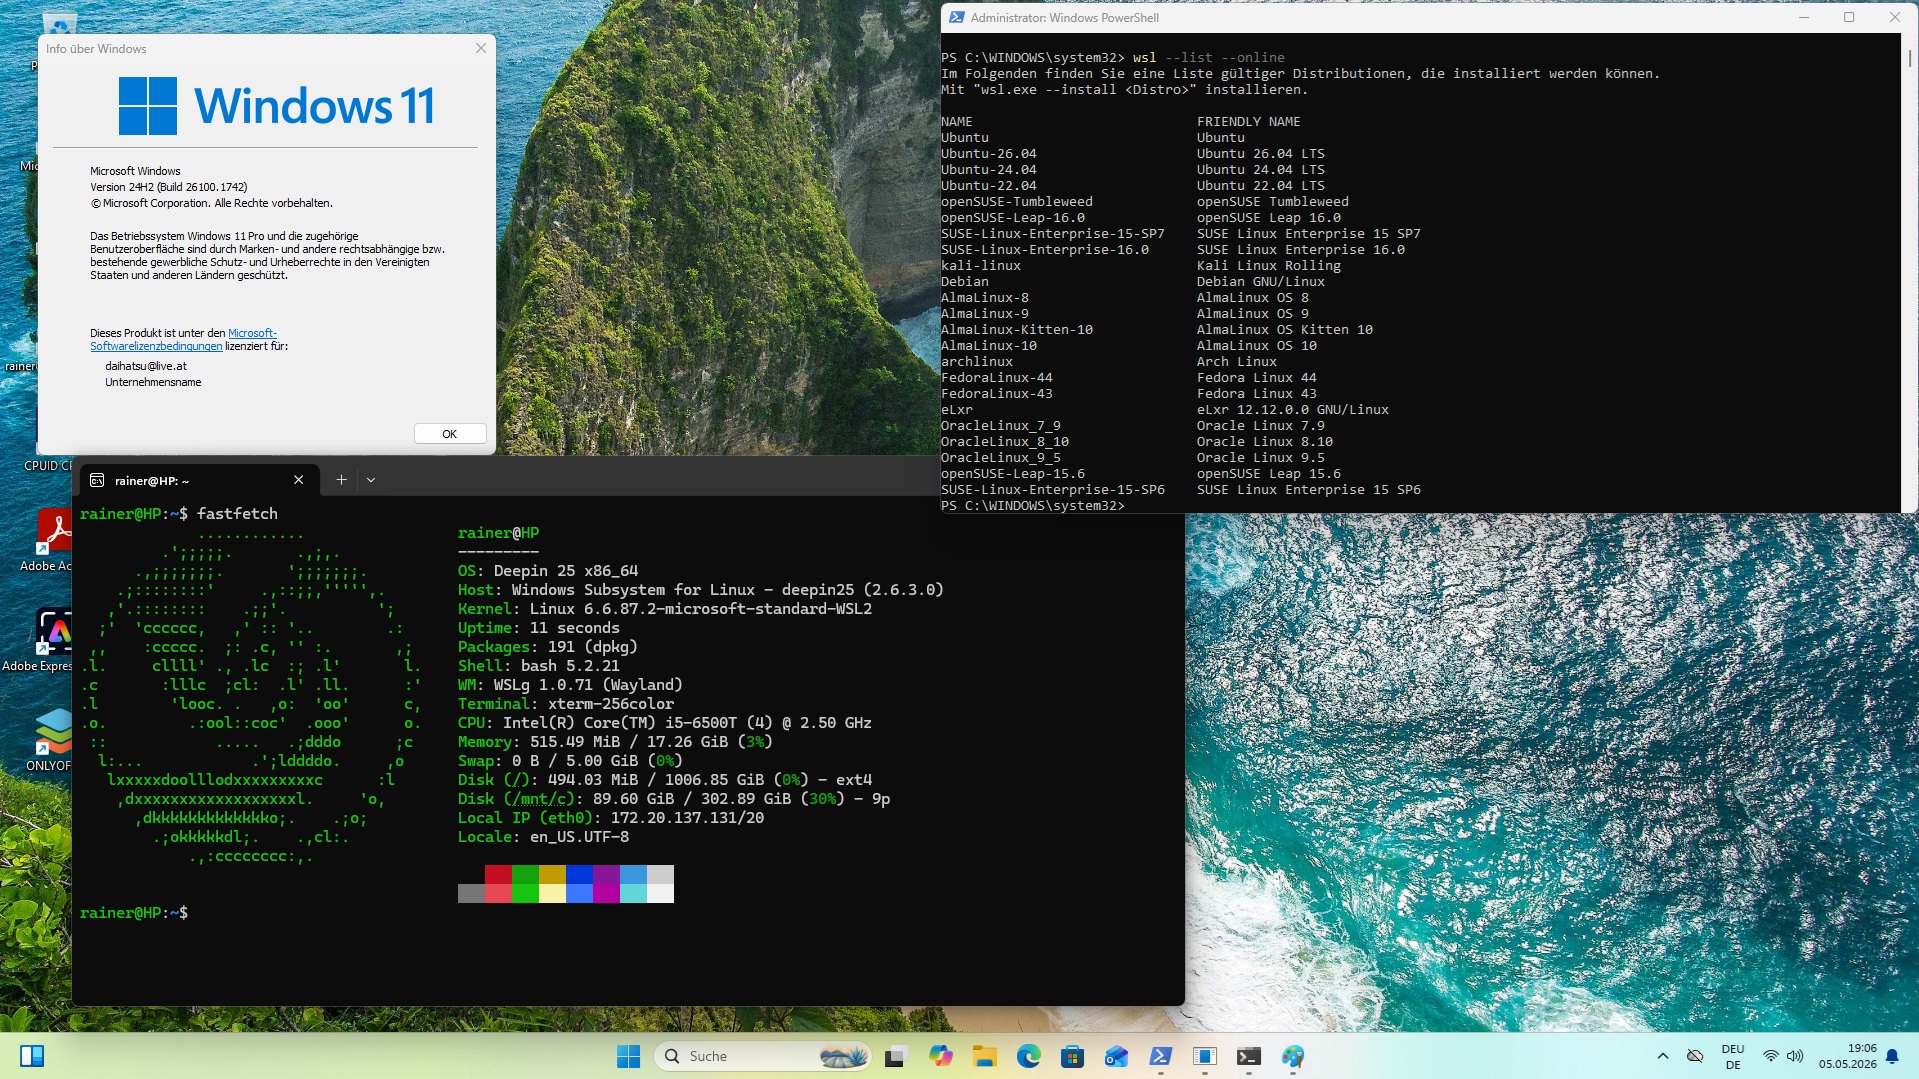Click 'OracleLinux_9_5' in the list
The width and height of the screenshot is (1919, 1079).
click(x=1000, y=458)
